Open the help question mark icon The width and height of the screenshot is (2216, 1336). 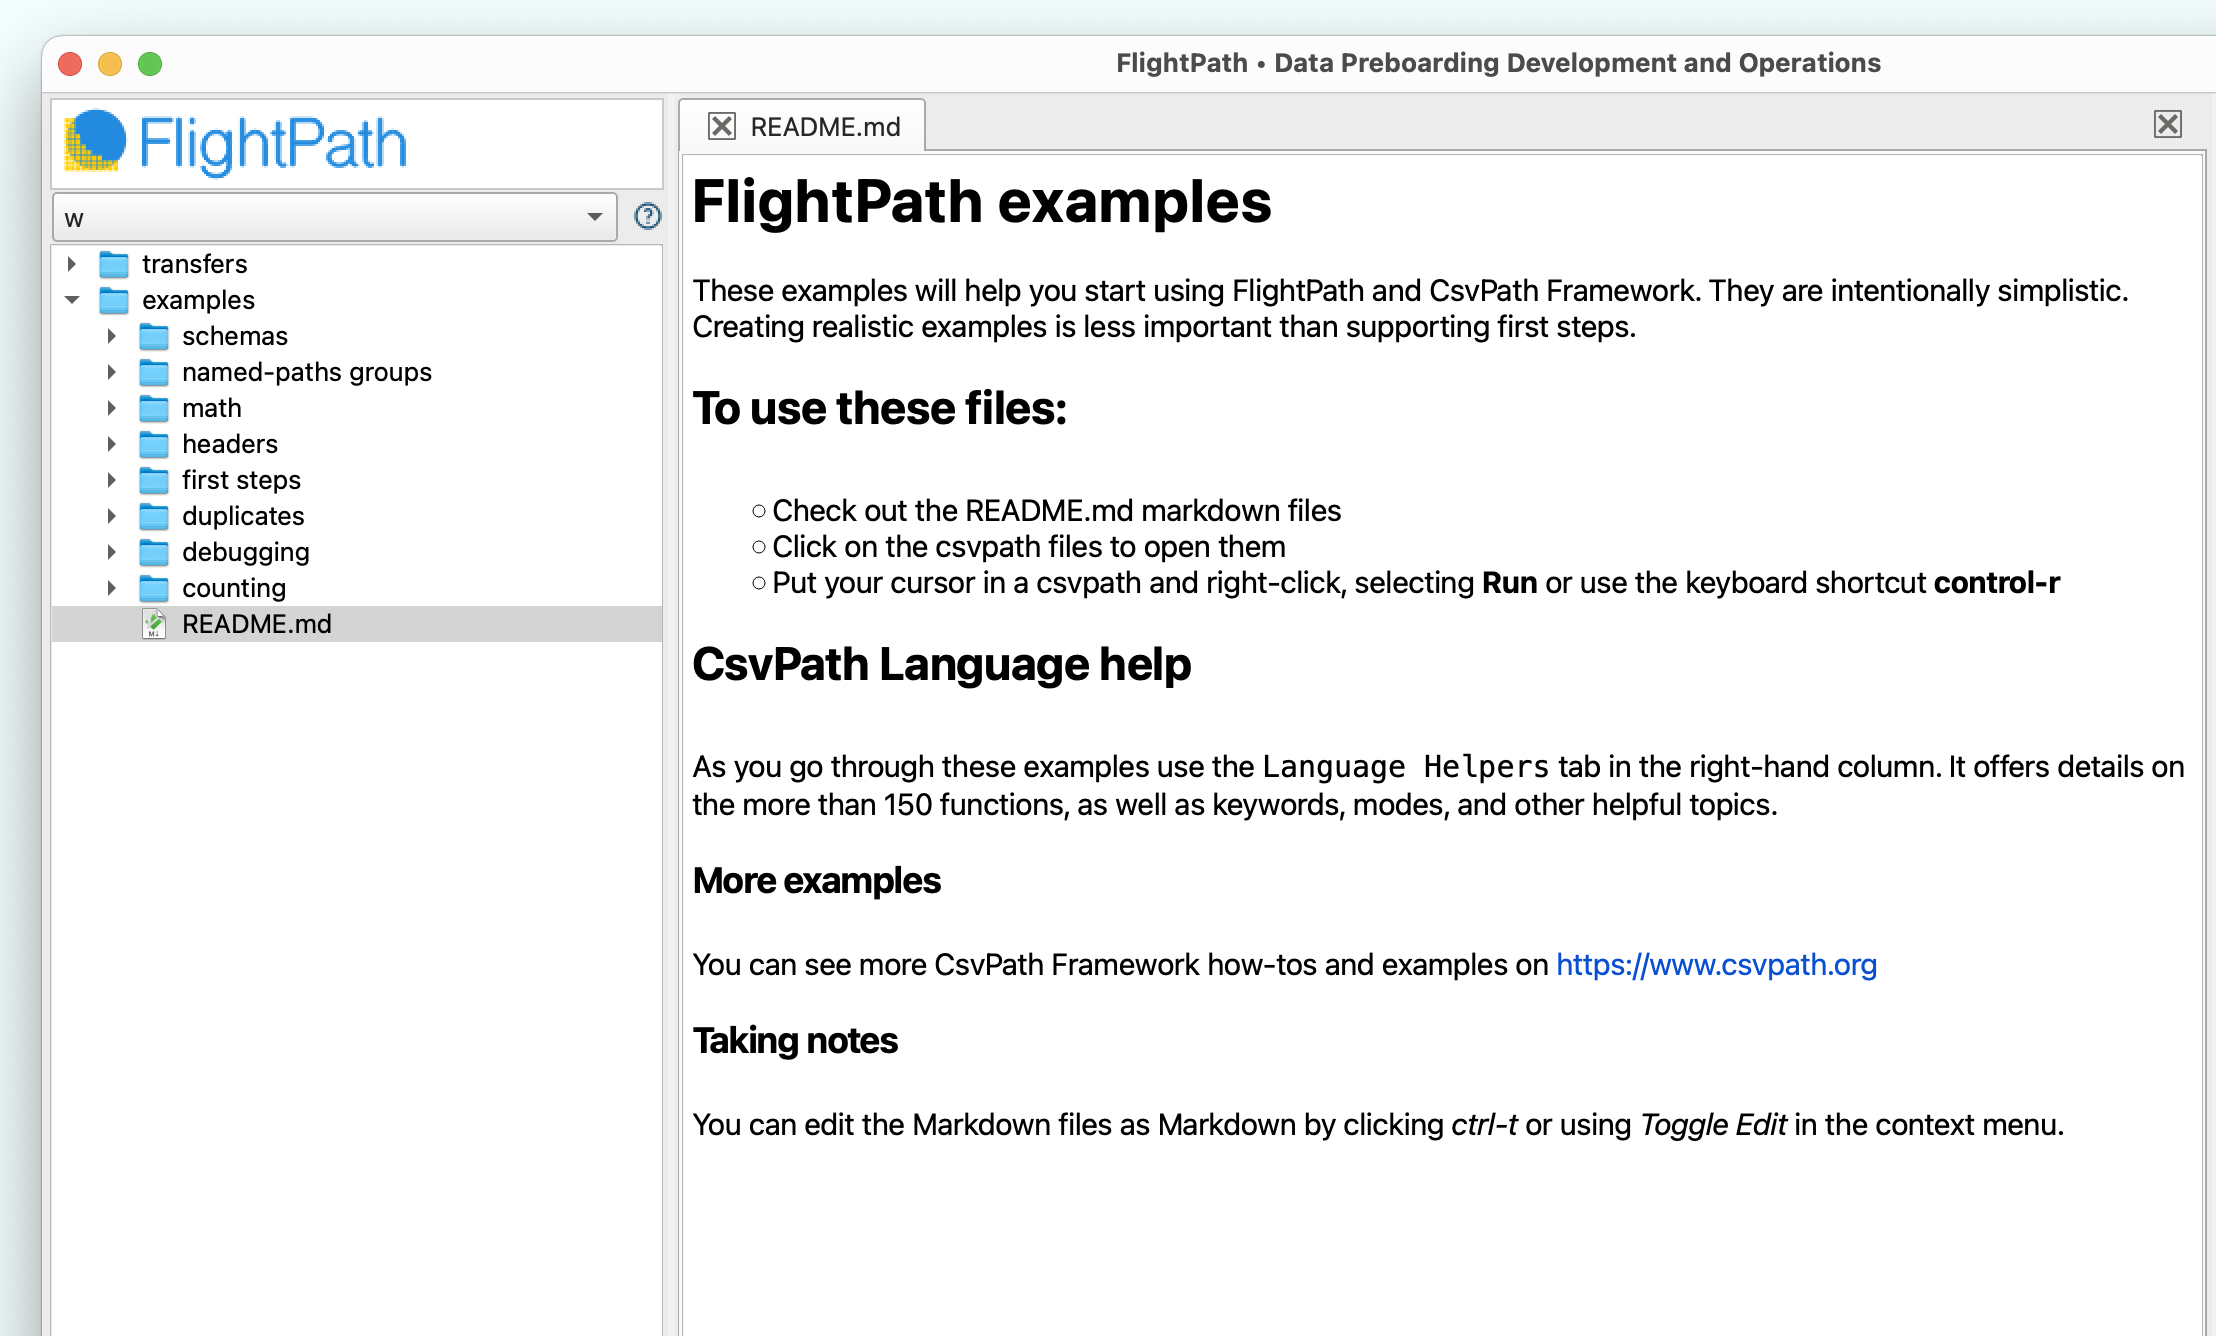click(x=648, y=216)
